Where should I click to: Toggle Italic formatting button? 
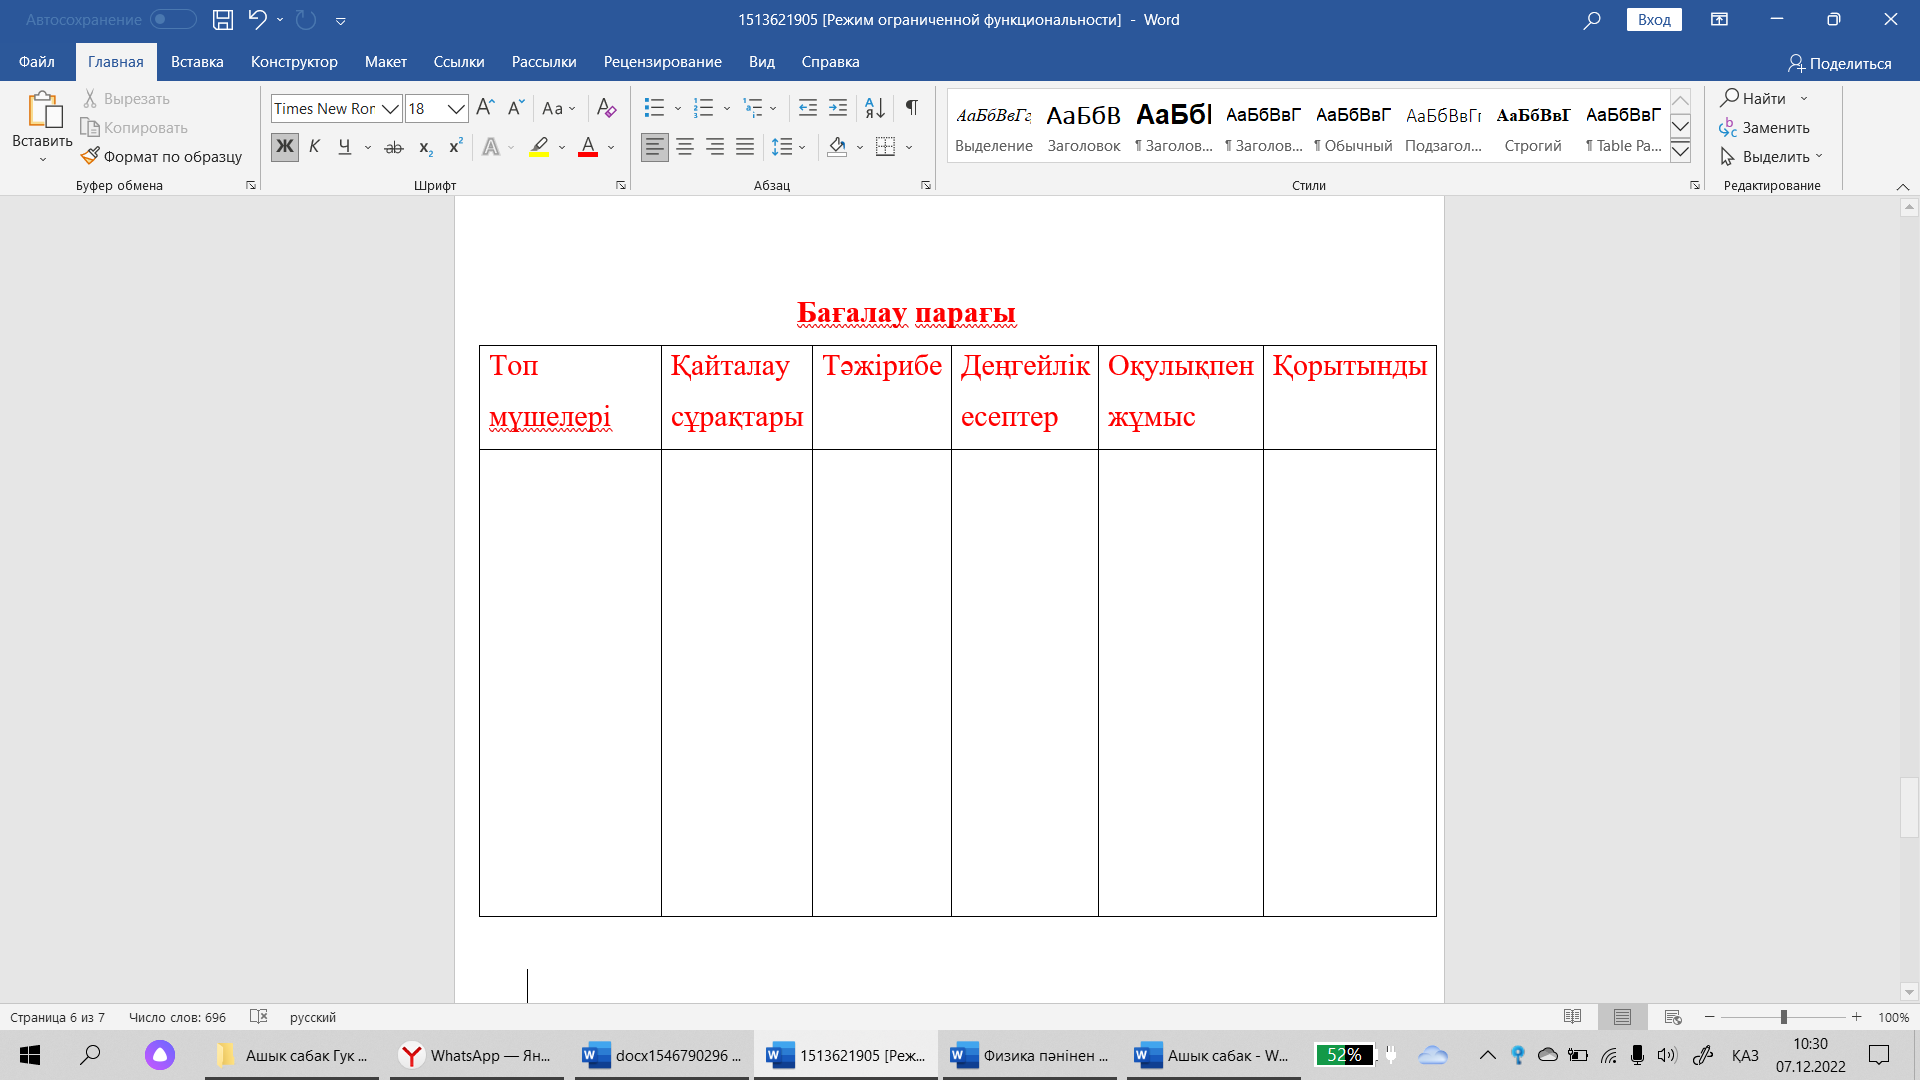tap(314, 147)
